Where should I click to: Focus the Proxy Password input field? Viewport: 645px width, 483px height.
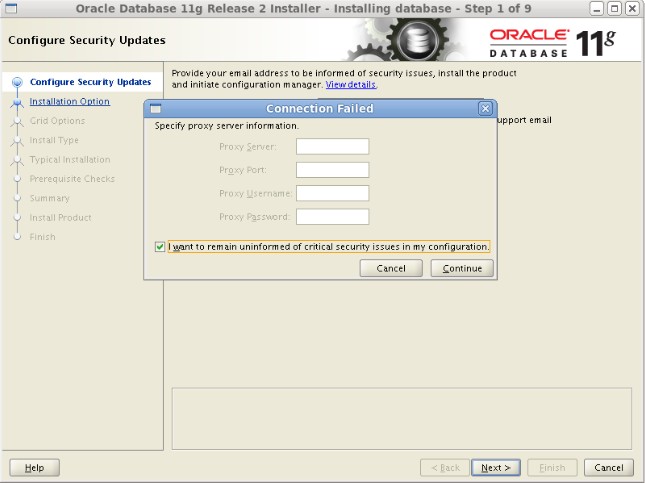(x=332, y=217)
